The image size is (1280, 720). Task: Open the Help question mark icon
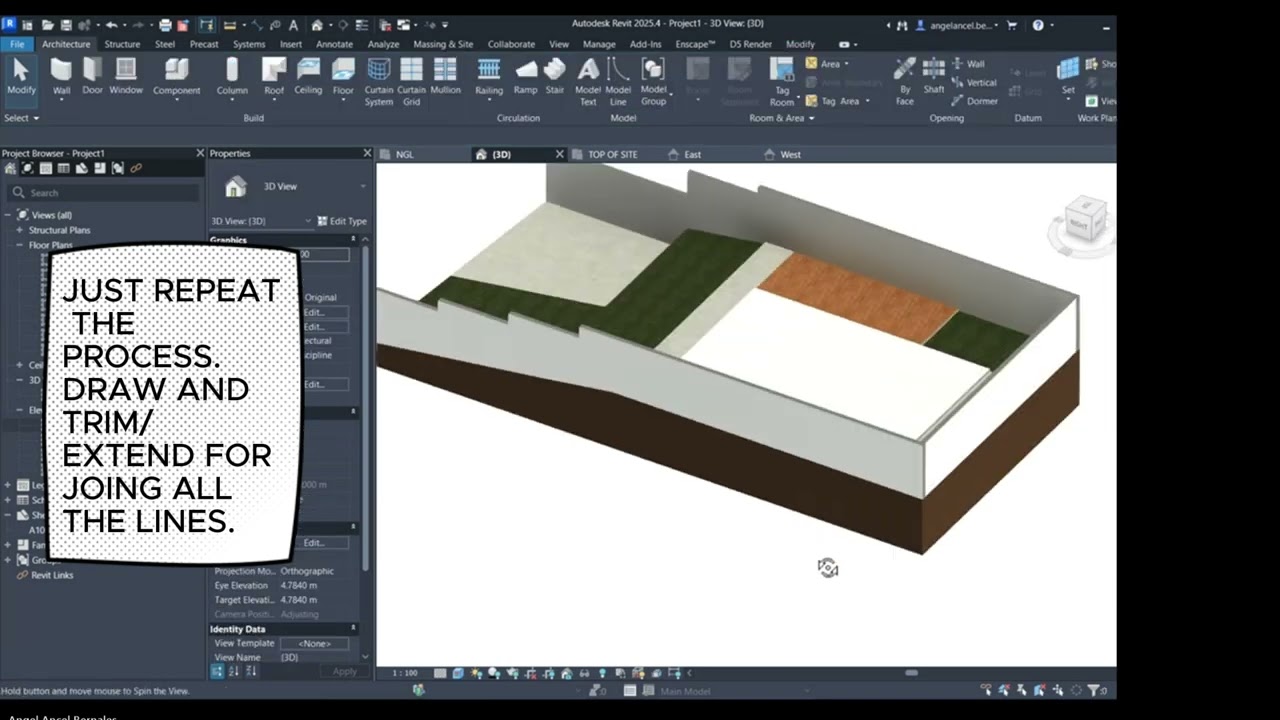(1038, 25)
